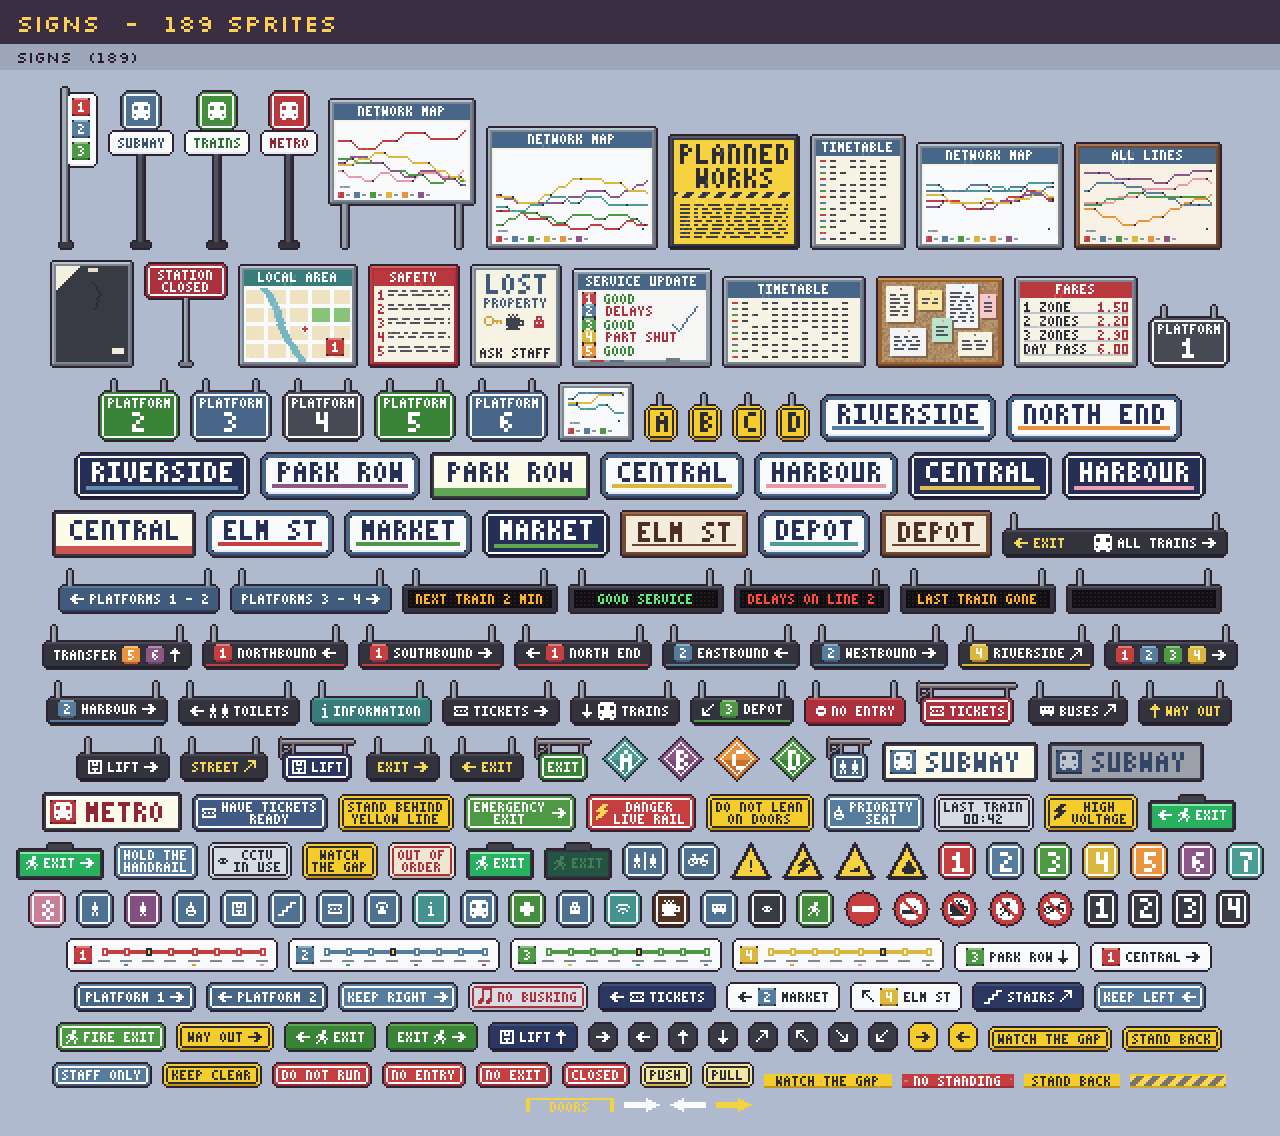Click the HIGH VOLTAGE warning sign

[x=1090, y=812]
